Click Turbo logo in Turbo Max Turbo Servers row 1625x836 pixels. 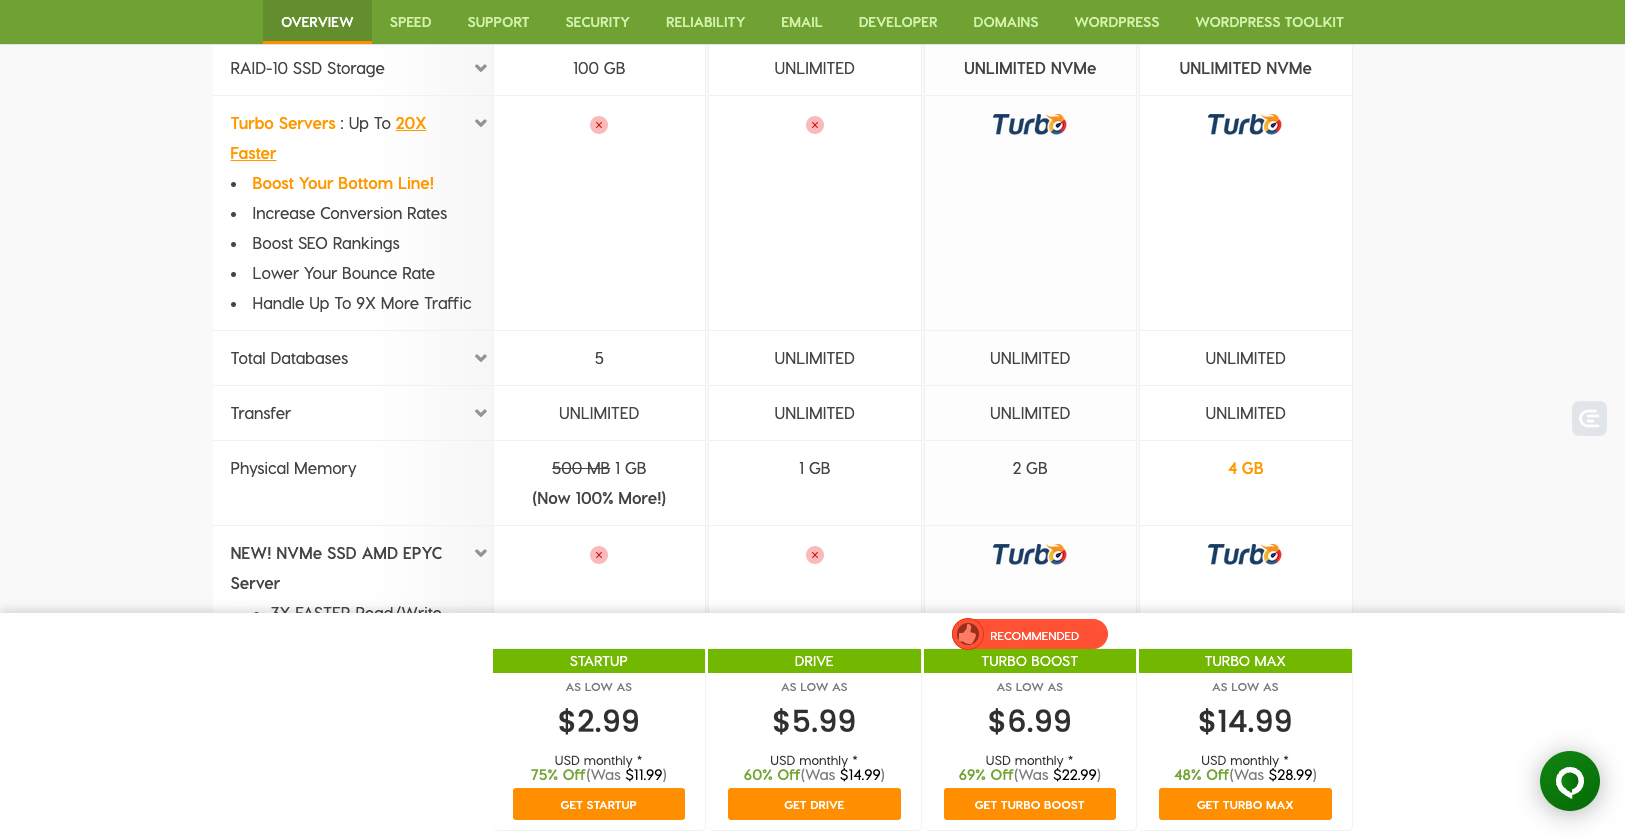1244,124
